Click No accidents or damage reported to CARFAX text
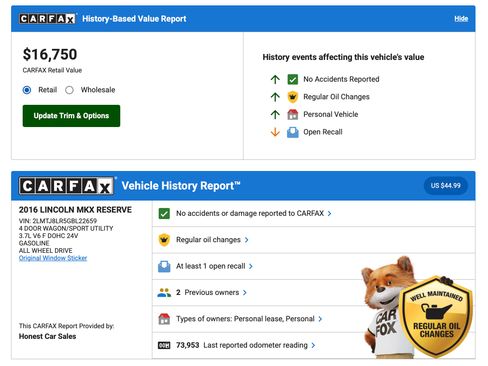The width and height of the screenshot is (488, 366). tap(250, 213)
